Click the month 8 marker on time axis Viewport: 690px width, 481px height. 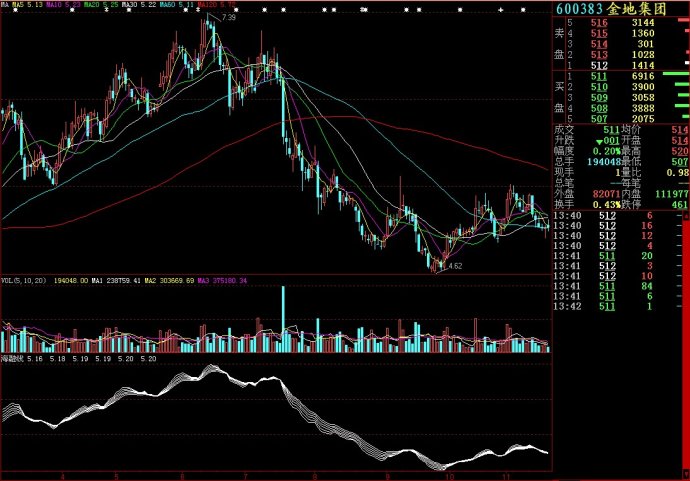315,476
